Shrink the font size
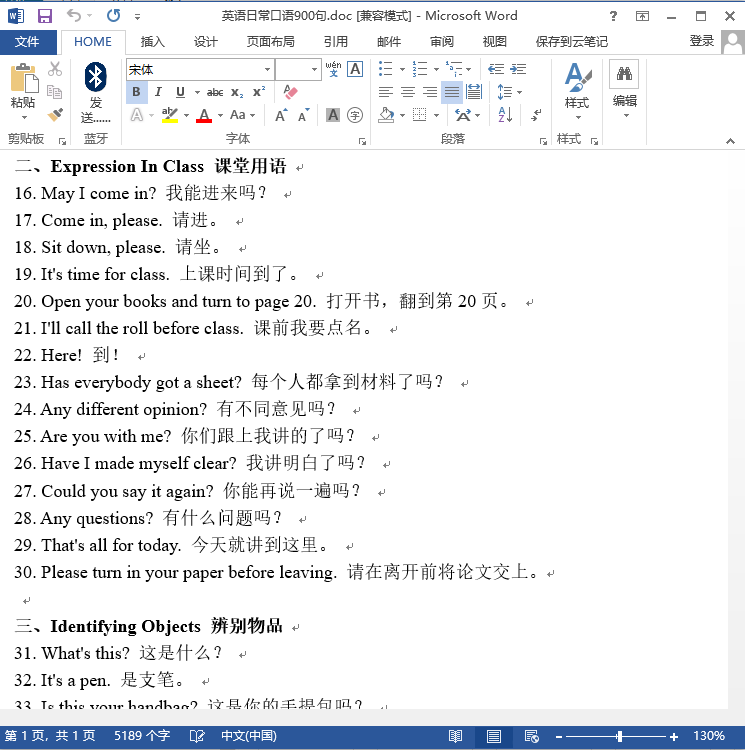The width and height of the screenshot is (745, 750). (x=304, y=115)
